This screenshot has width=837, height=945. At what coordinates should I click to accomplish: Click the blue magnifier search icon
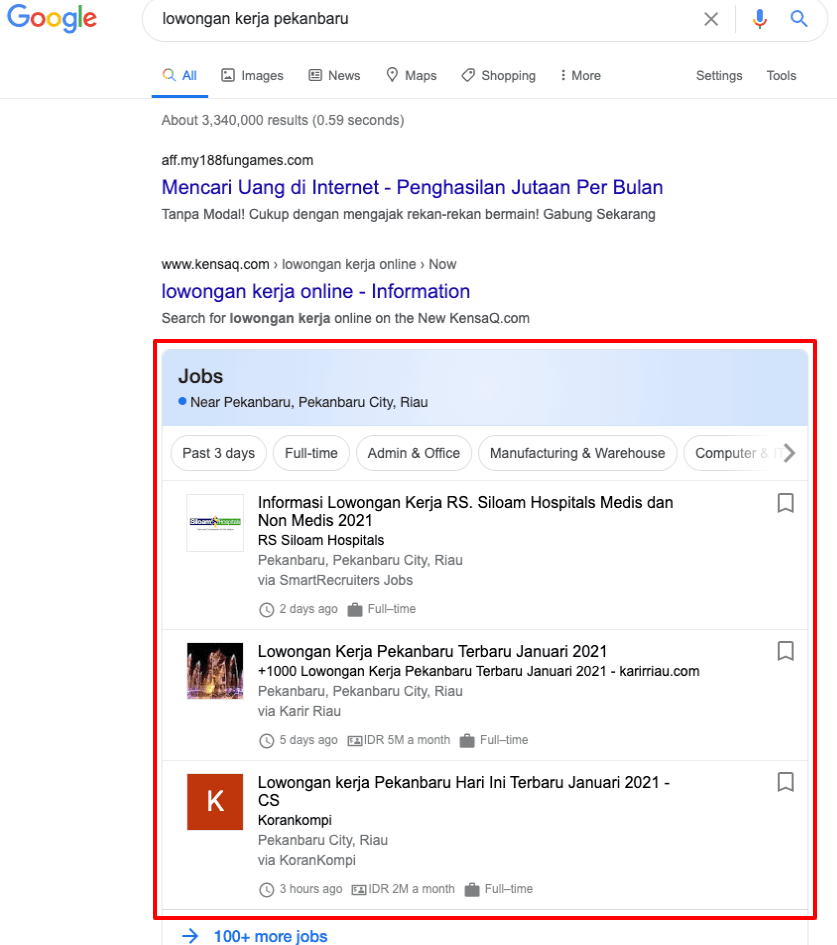click(x=799, y=19)
